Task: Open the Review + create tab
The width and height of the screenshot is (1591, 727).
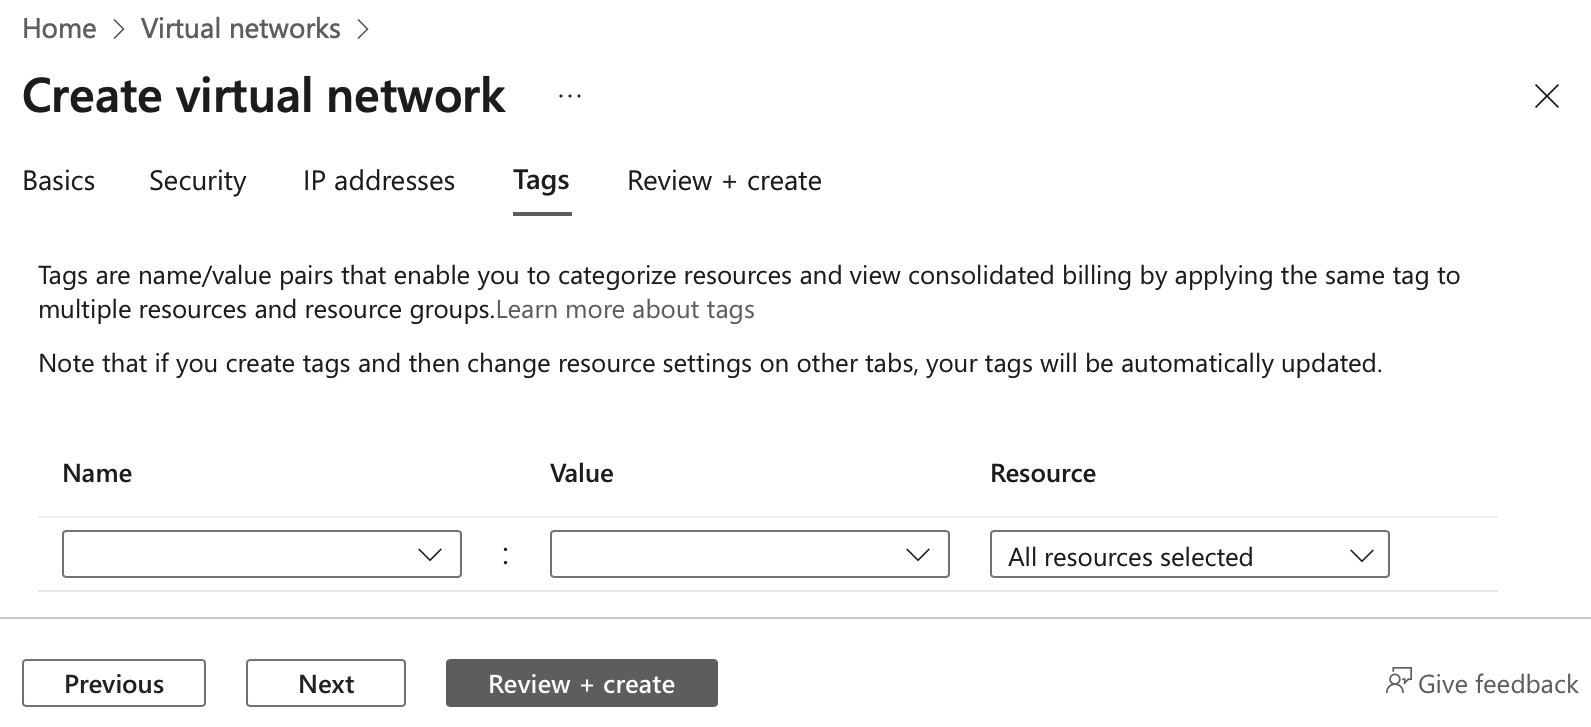Action: point(724,181)
